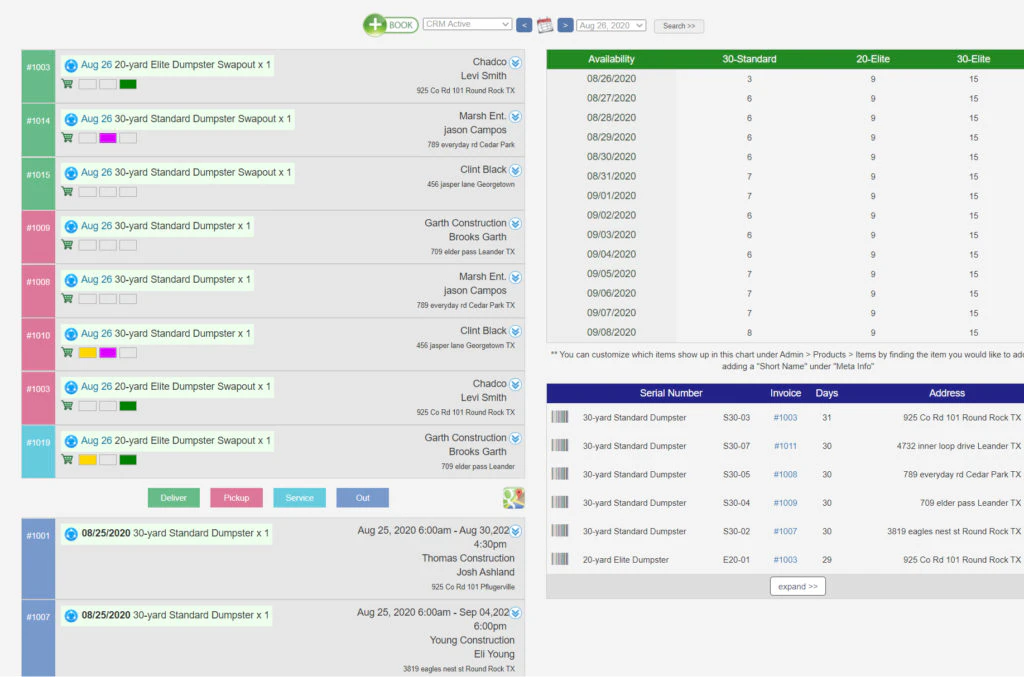Click the Search button in the toolbar

(679, 25)
